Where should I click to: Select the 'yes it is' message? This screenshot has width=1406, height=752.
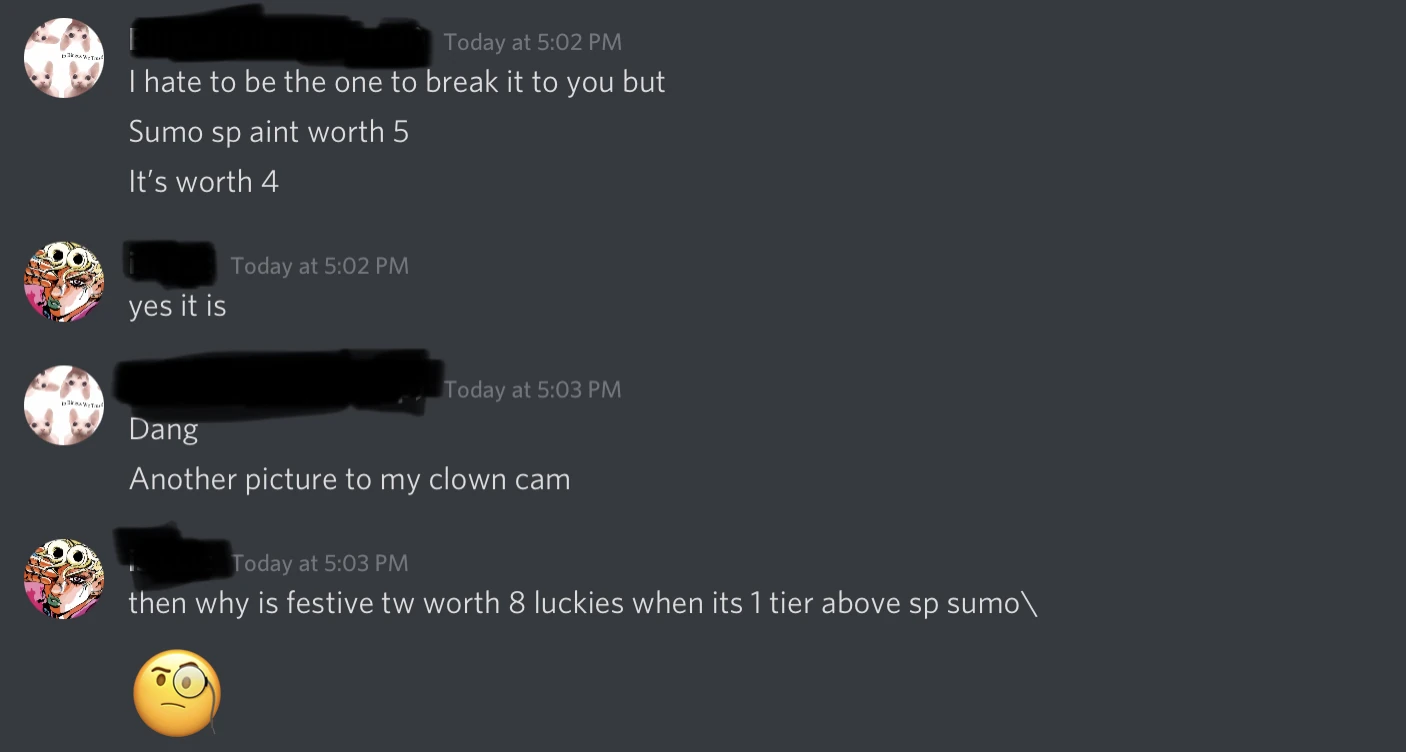tap(178, 306)
